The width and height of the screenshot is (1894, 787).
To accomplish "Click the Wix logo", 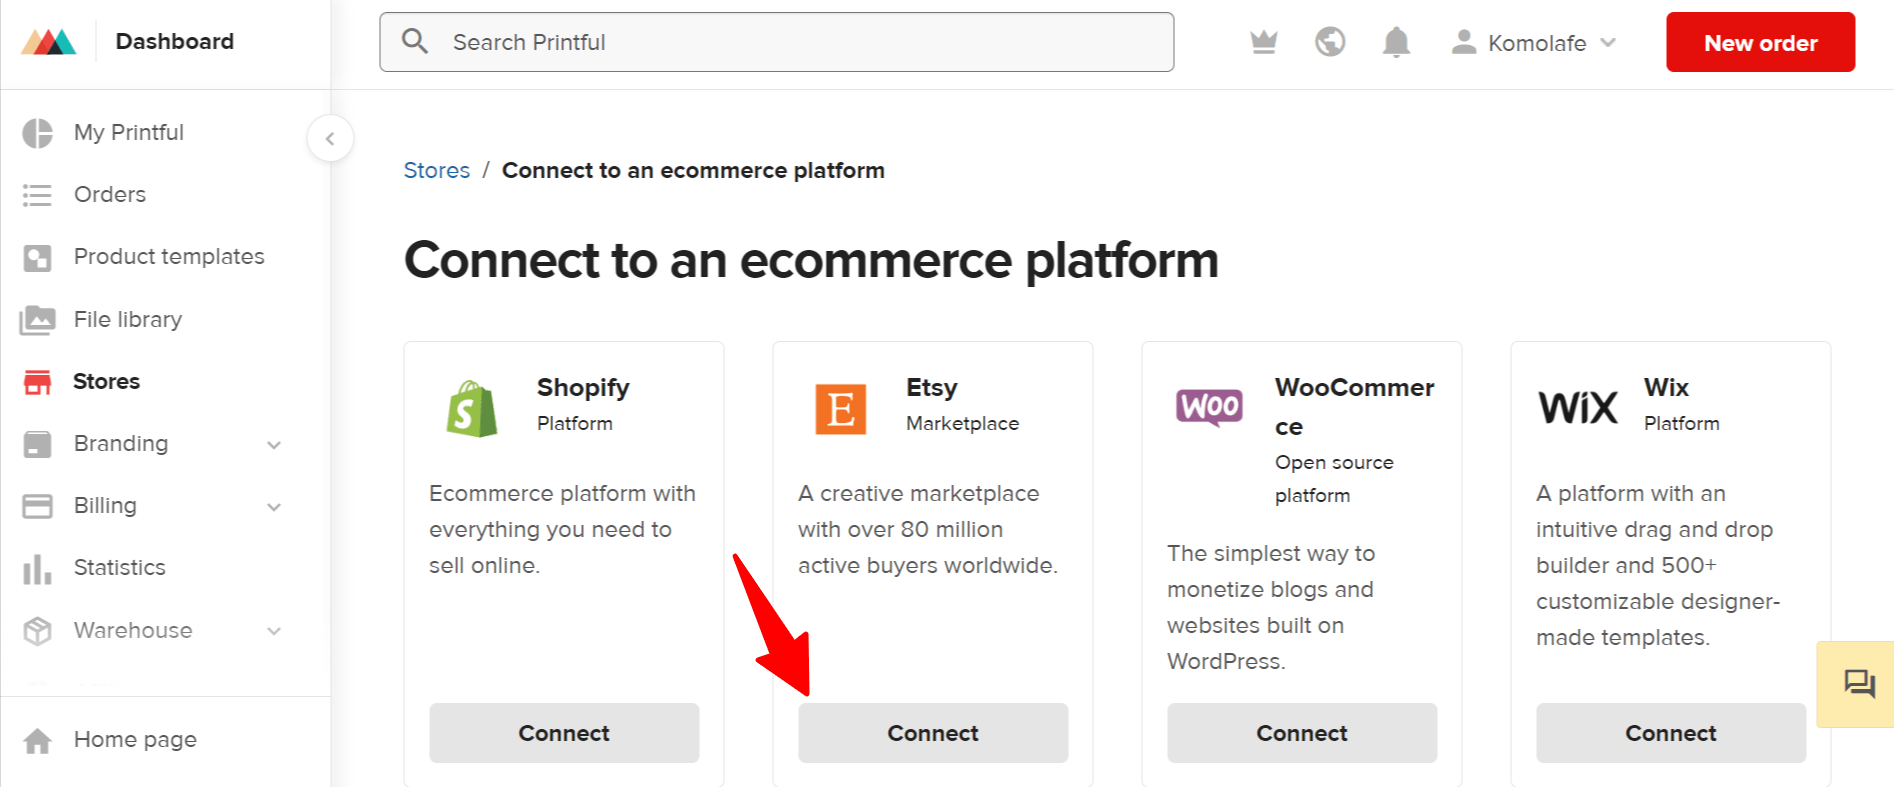I will (1577, 407).
